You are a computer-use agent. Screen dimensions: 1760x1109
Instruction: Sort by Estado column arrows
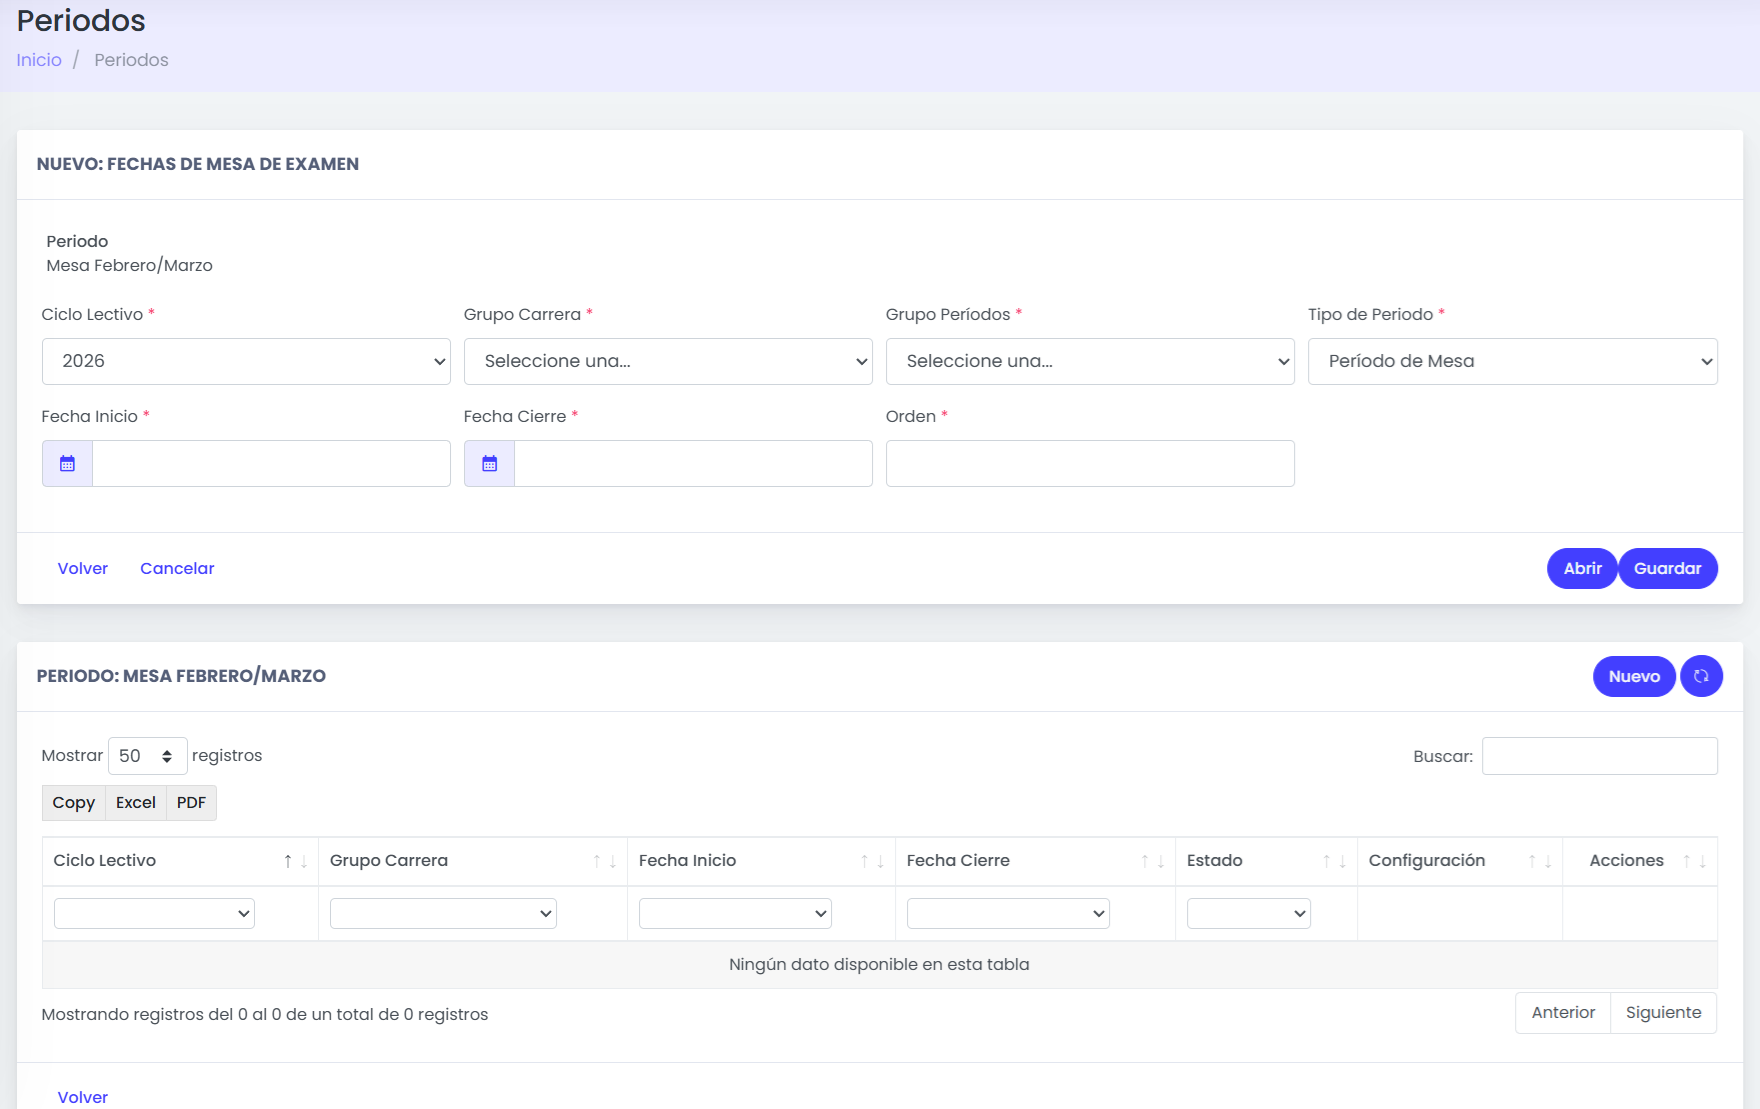1334,861
